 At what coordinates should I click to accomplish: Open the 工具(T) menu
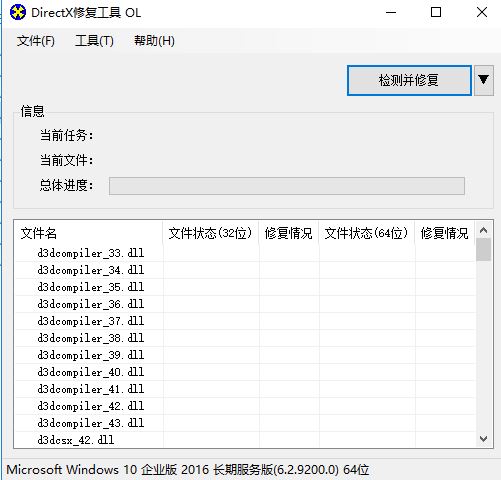(94, 41)
